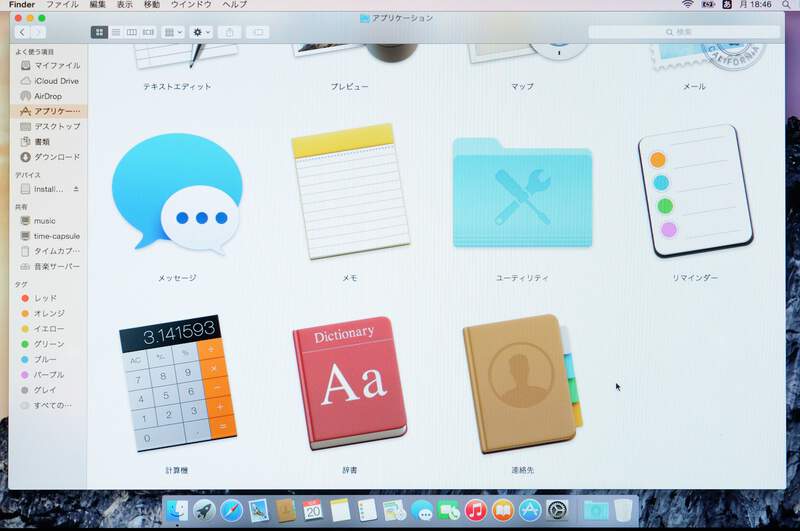Image resolution: width=800 pixels, height=531 pixels.
Task: Open the Messages (メッセージ) app icon
Action: [x=177, y=194]
